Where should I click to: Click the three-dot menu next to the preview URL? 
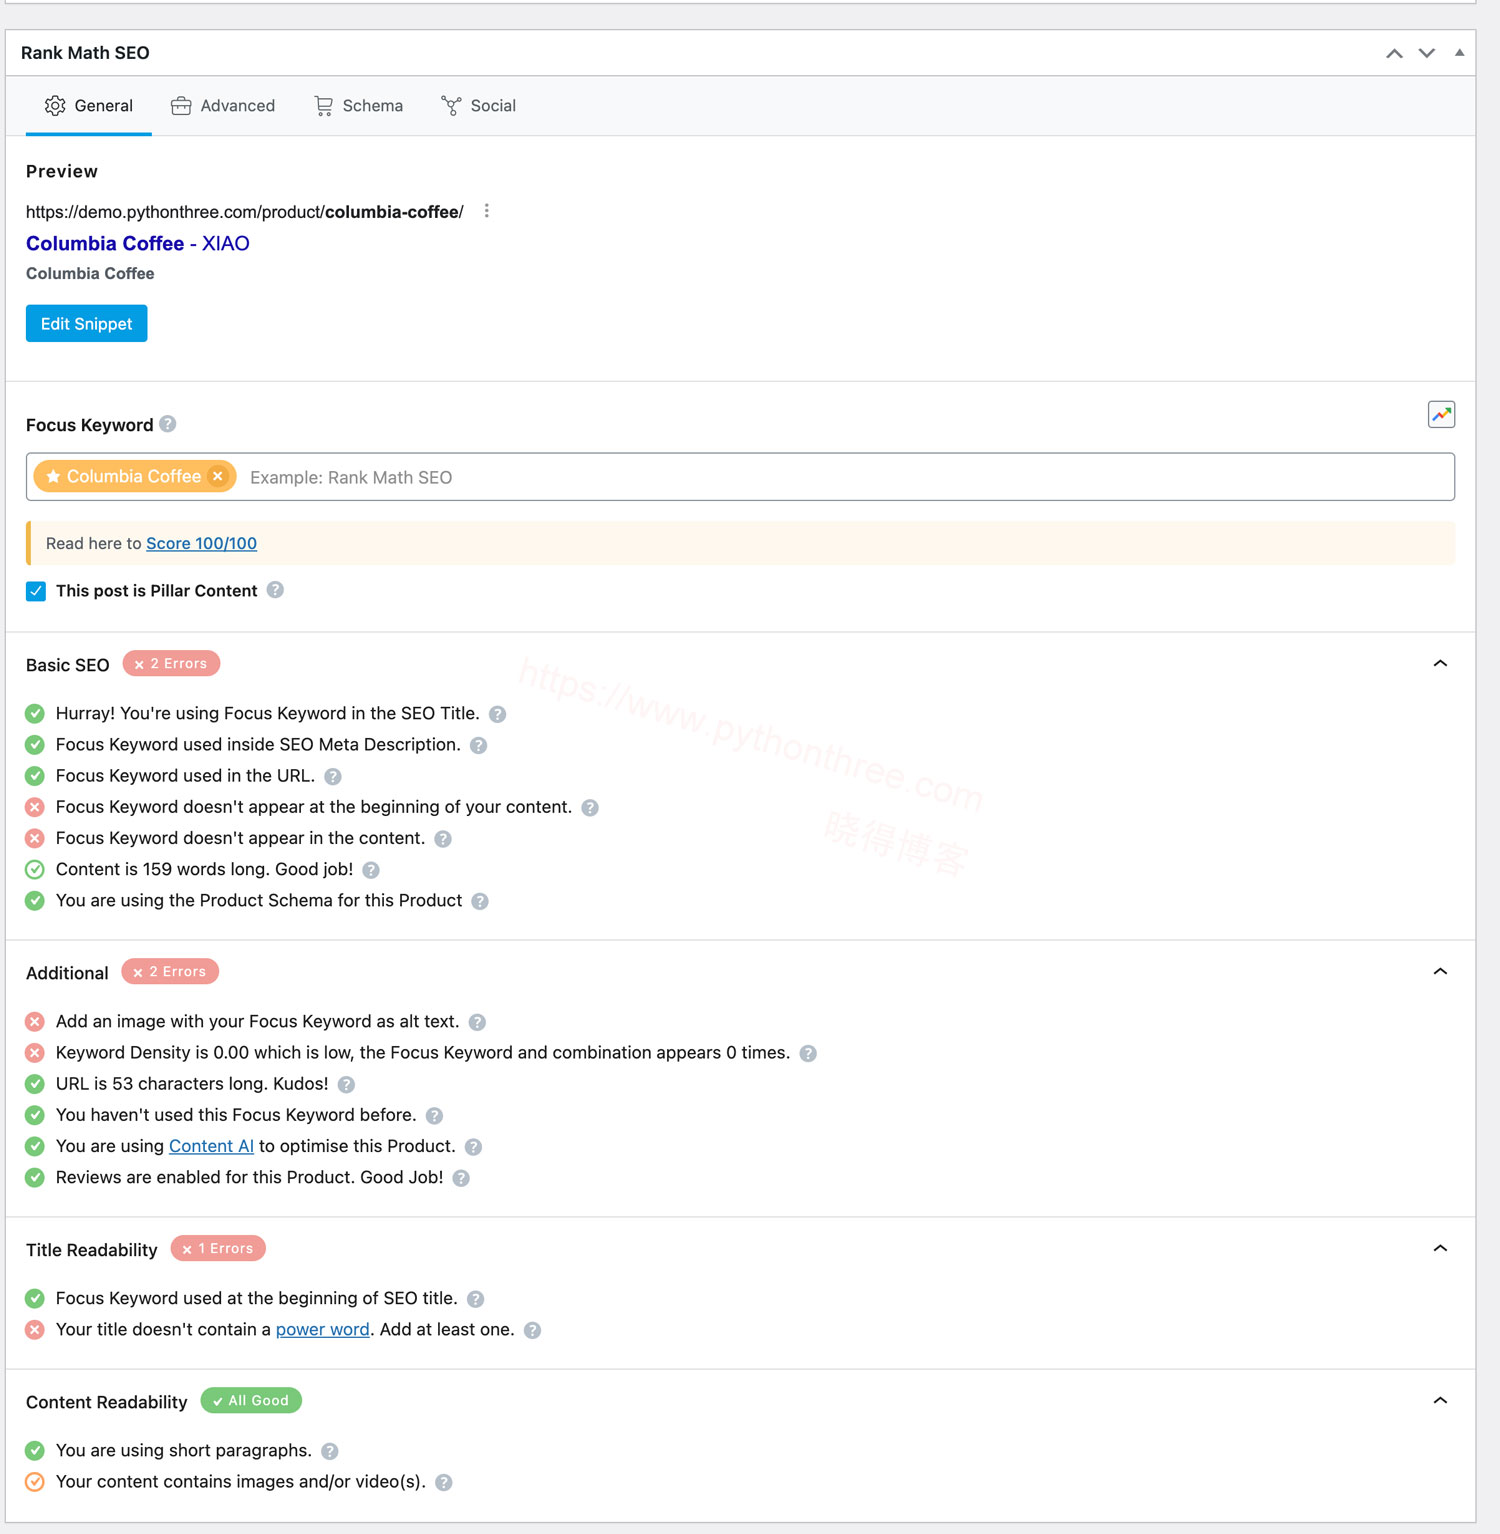[x=486, y=211]
